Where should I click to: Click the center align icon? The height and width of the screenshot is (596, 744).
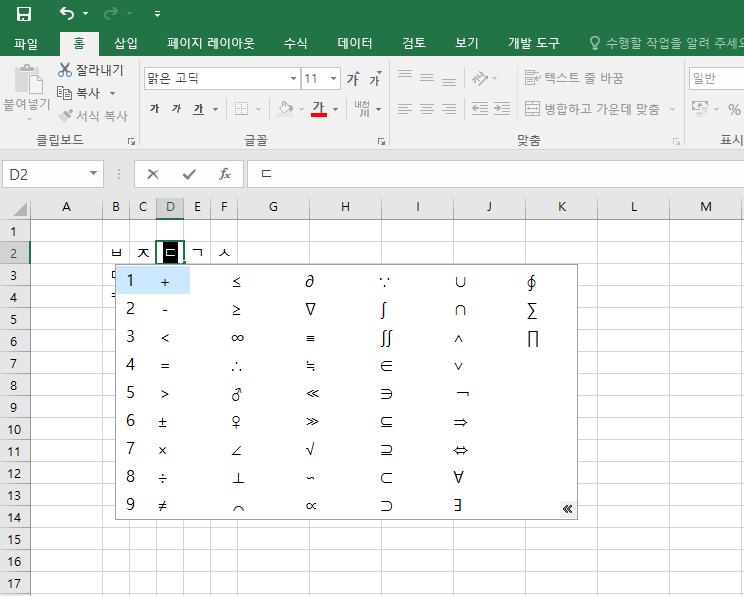(x=427, y=109)
